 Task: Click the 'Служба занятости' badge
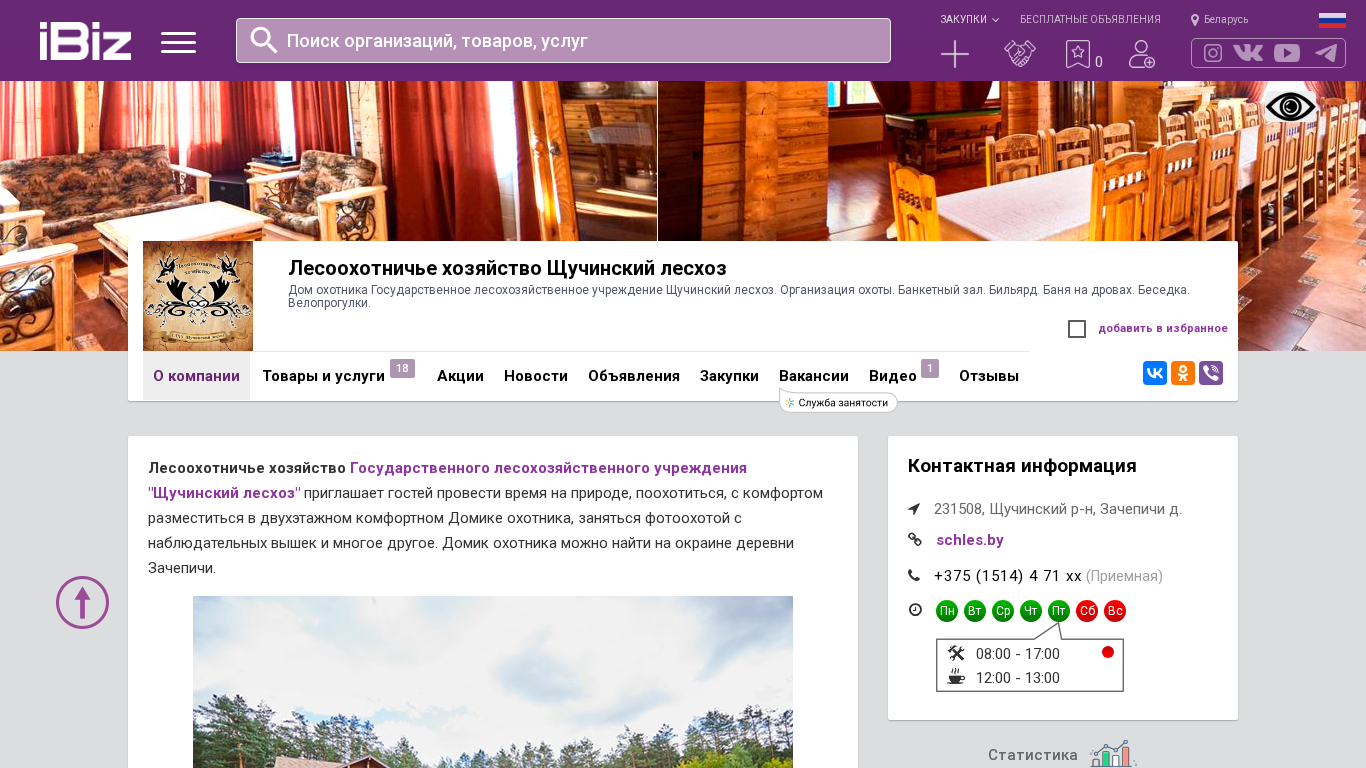[838, 402]
